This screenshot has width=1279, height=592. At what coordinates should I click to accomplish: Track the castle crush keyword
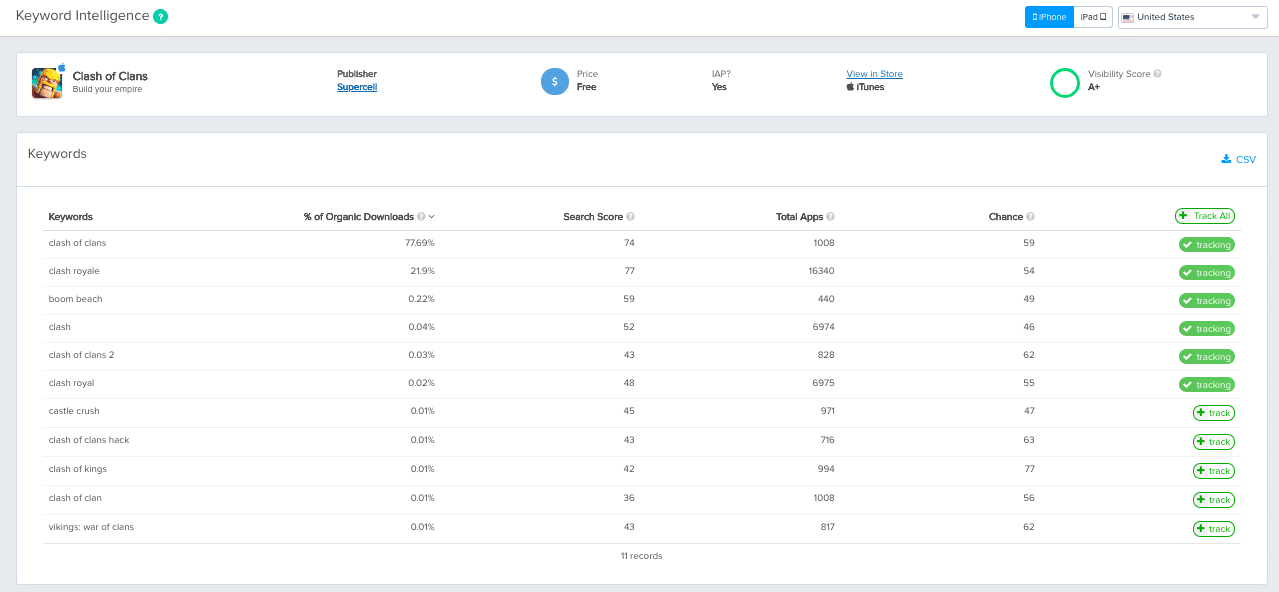(x=1213, y=413)
